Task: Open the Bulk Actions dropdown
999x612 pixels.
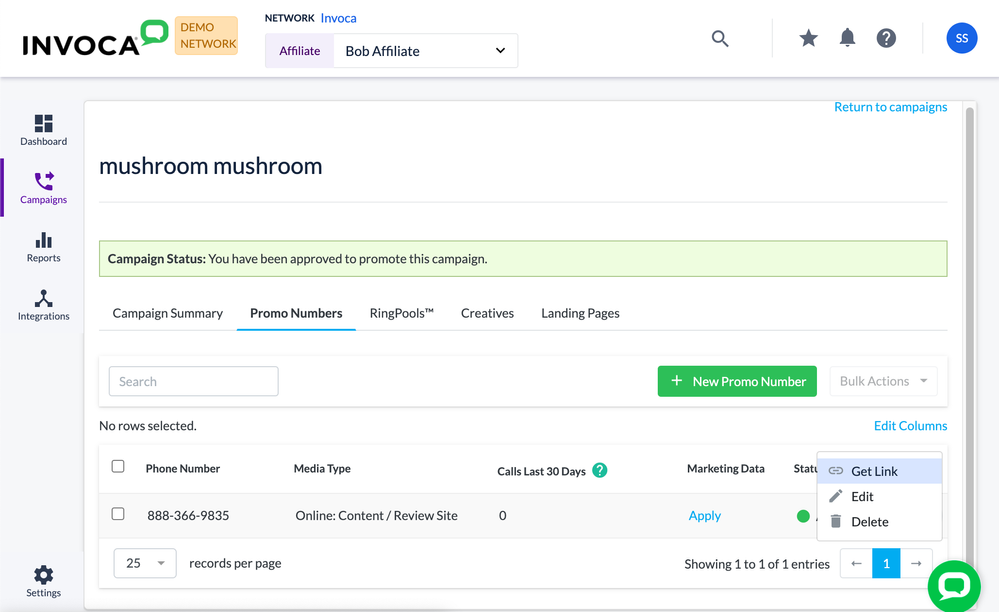Action: point(883,381)
